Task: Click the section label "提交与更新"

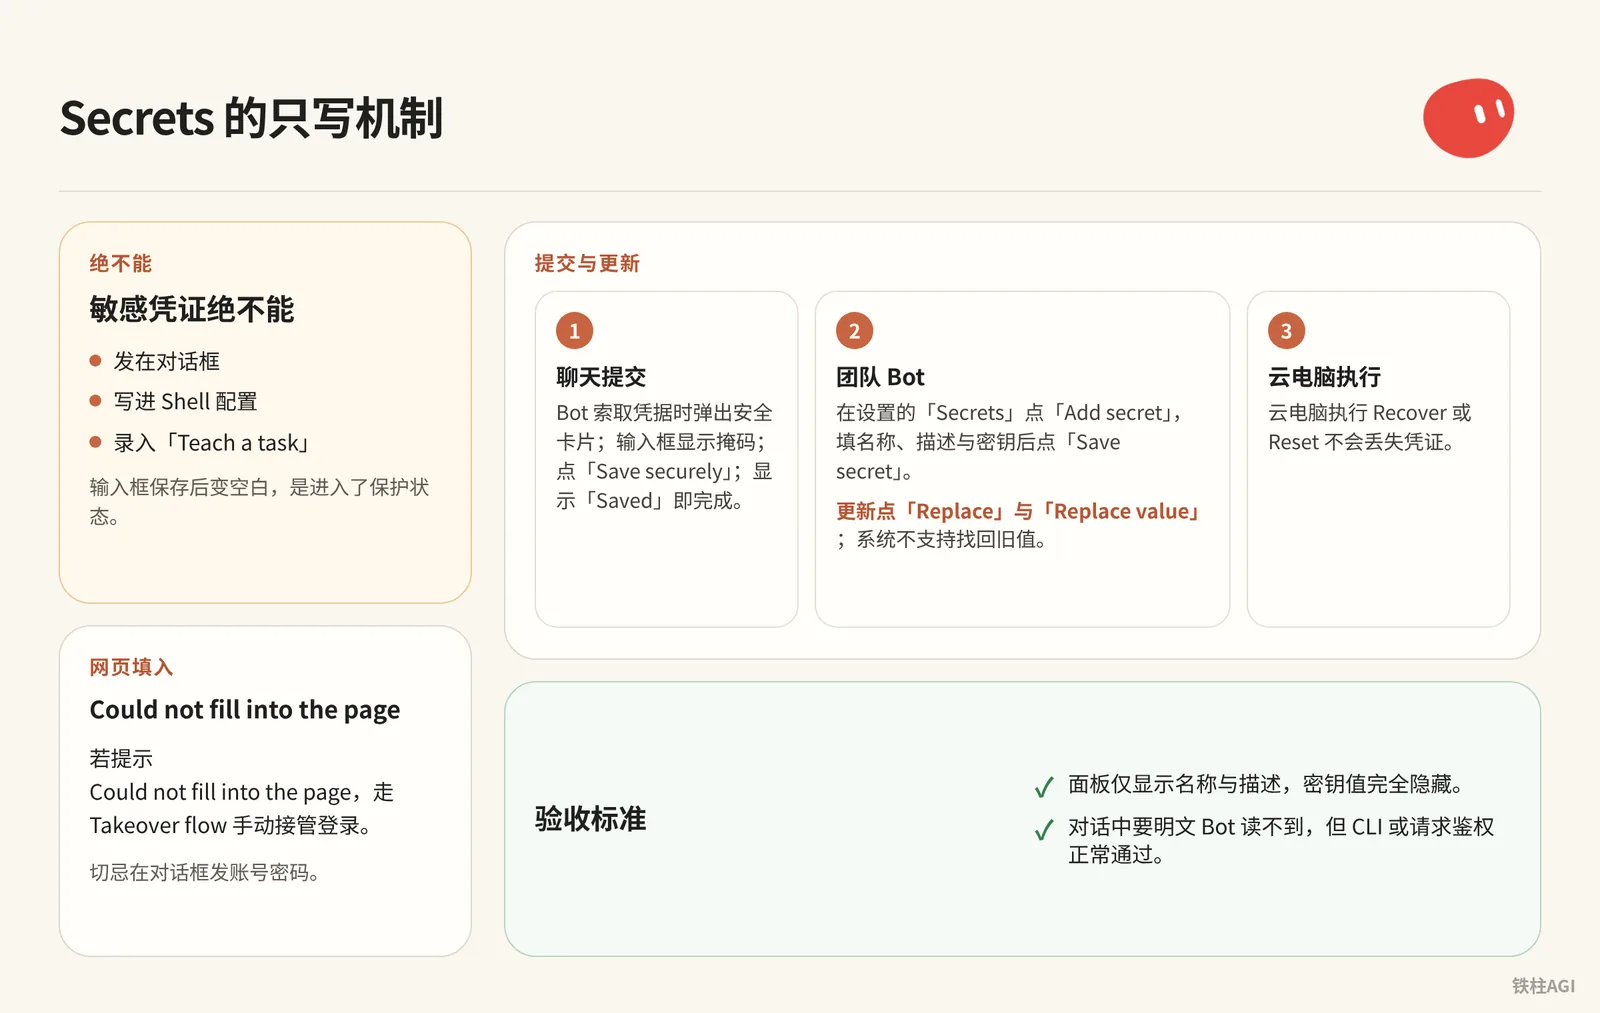Action: pyautogui.click(x=587, y=263)
